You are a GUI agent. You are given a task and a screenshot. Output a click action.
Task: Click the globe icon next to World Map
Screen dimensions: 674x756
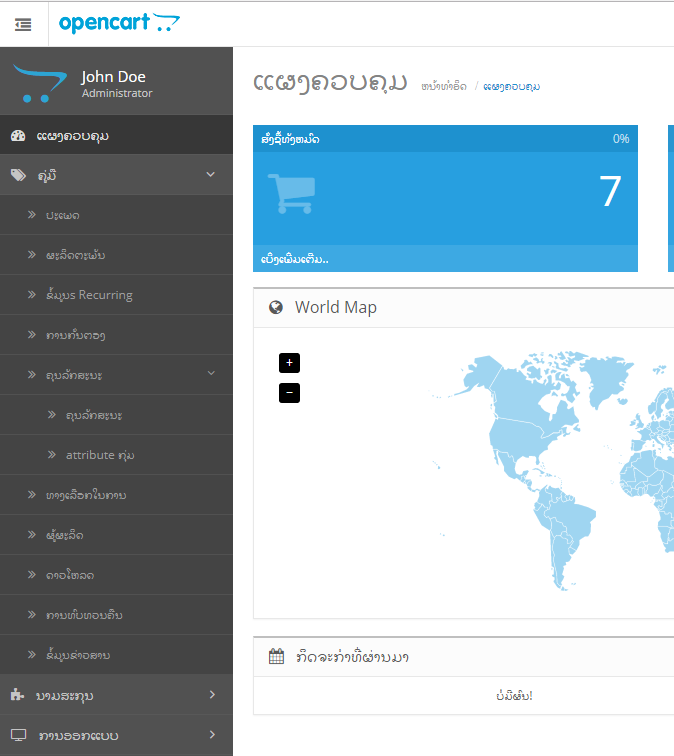coord(276,307)
